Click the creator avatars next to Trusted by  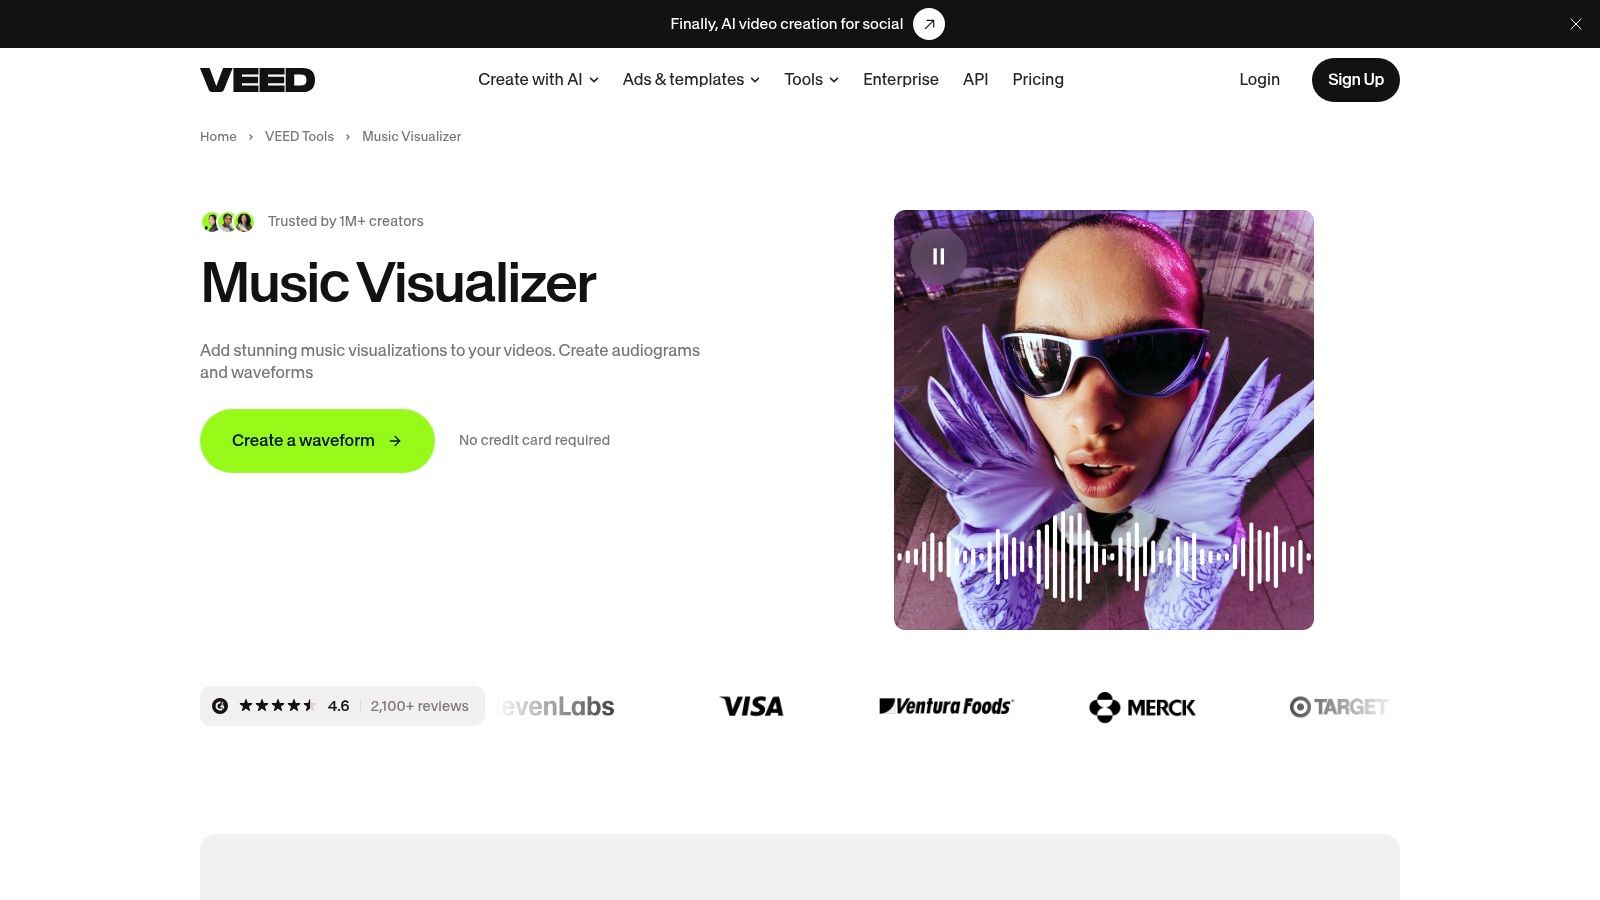pyautogui.click(x=228, y=222)
